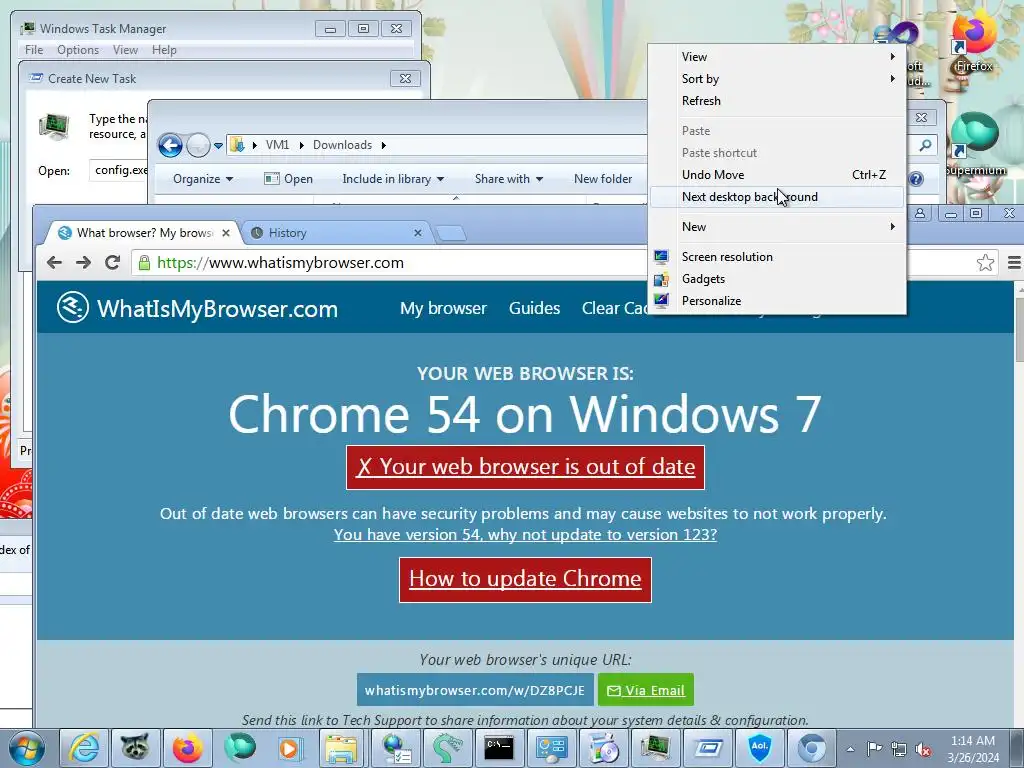Bookmark this page with the star icon
The height and width of the screenshot is (768, 1024).
985,263
